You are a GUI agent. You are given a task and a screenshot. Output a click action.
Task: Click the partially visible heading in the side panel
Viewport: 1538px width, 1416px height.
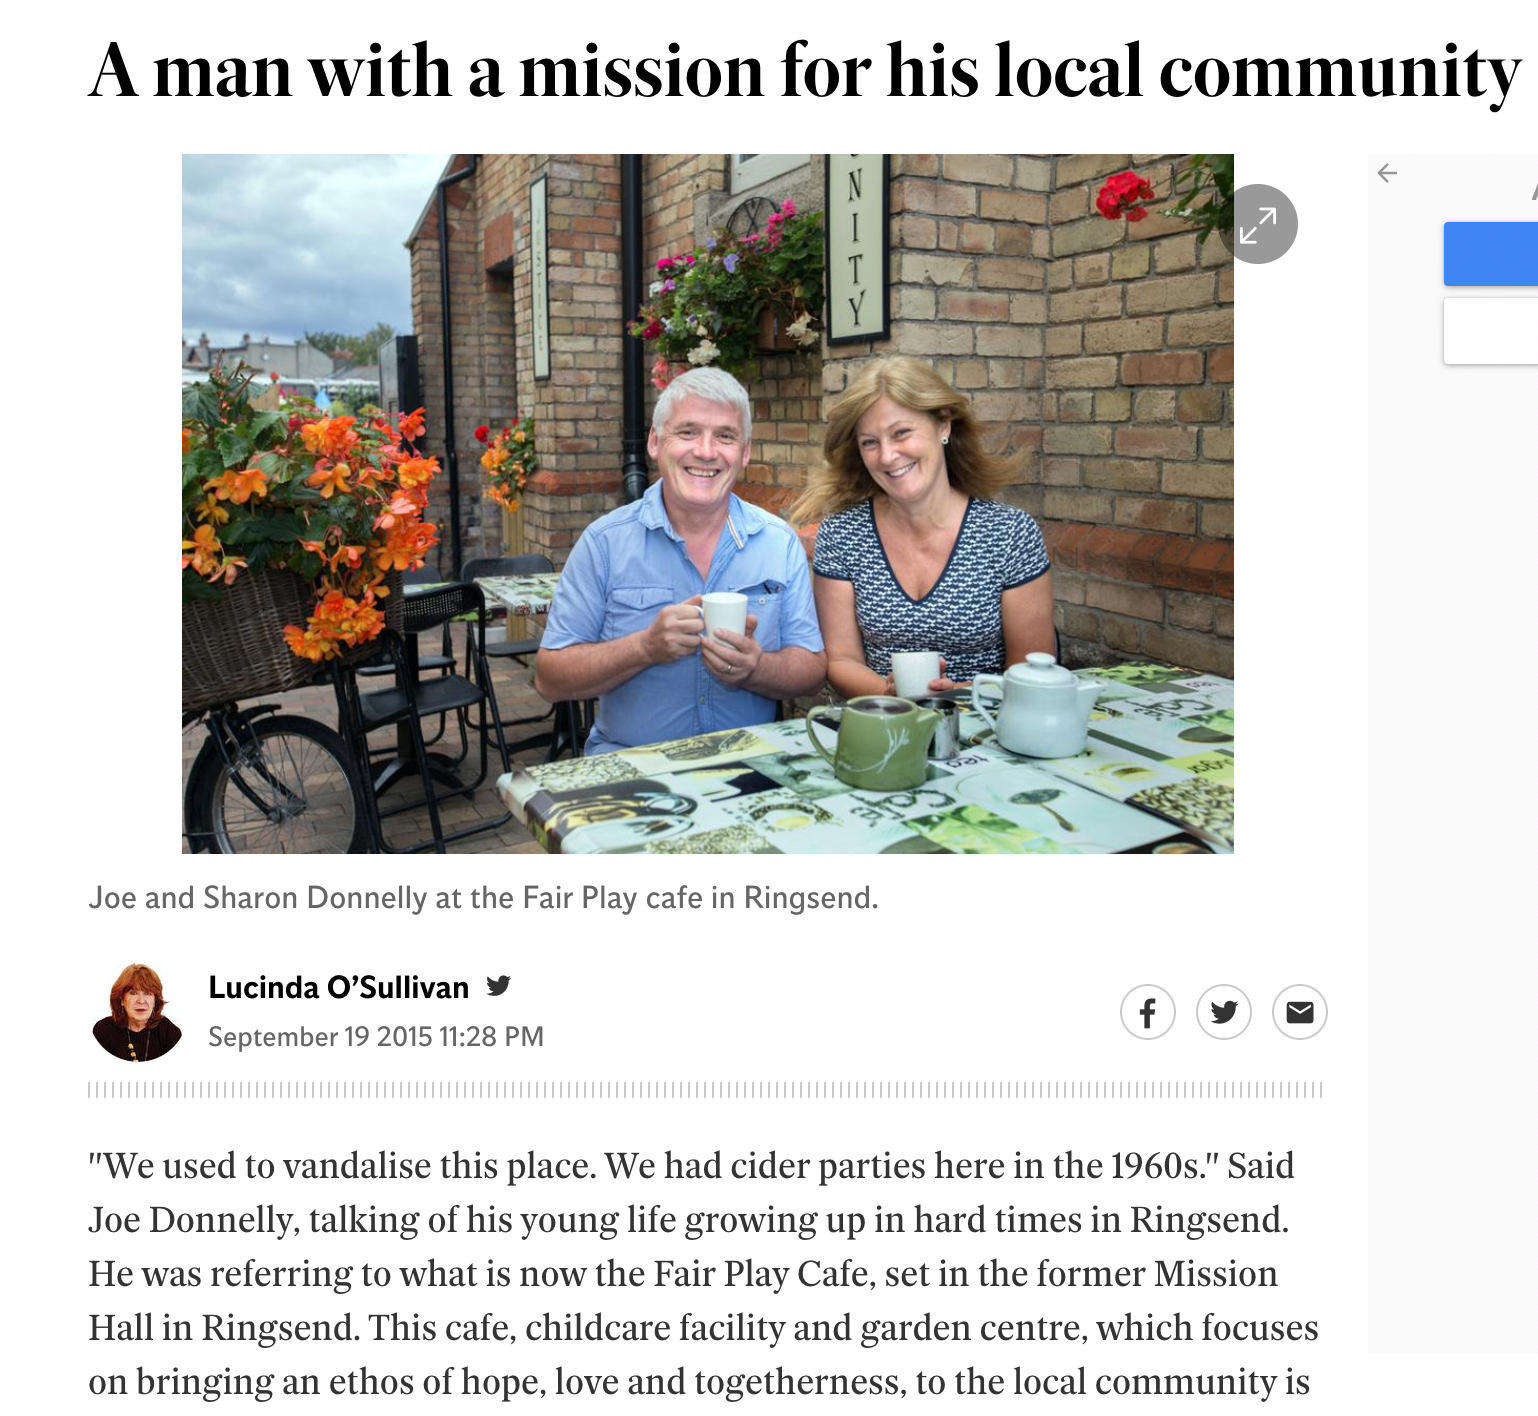[x=1534, y=190]
